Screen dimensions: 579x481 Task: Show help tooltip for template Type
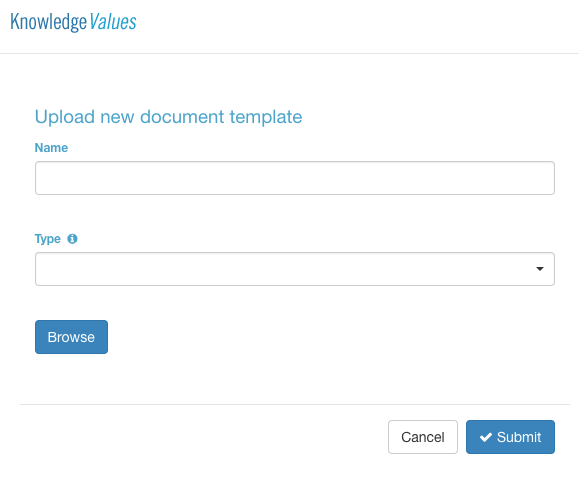(x=72, y=239)
